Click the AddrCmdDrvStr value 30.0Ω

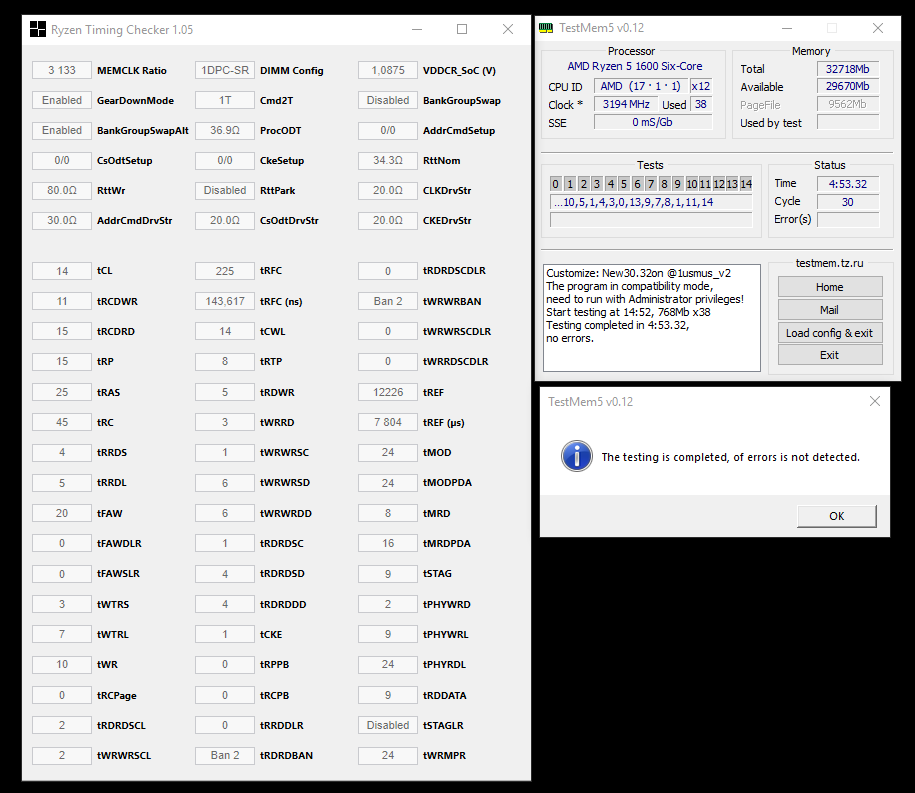point(62,221)
